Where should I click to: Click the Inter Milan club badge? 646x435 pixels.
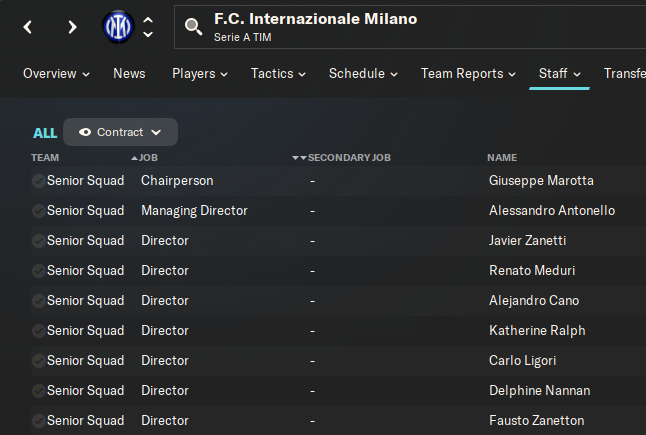click(x=118, y=27)
